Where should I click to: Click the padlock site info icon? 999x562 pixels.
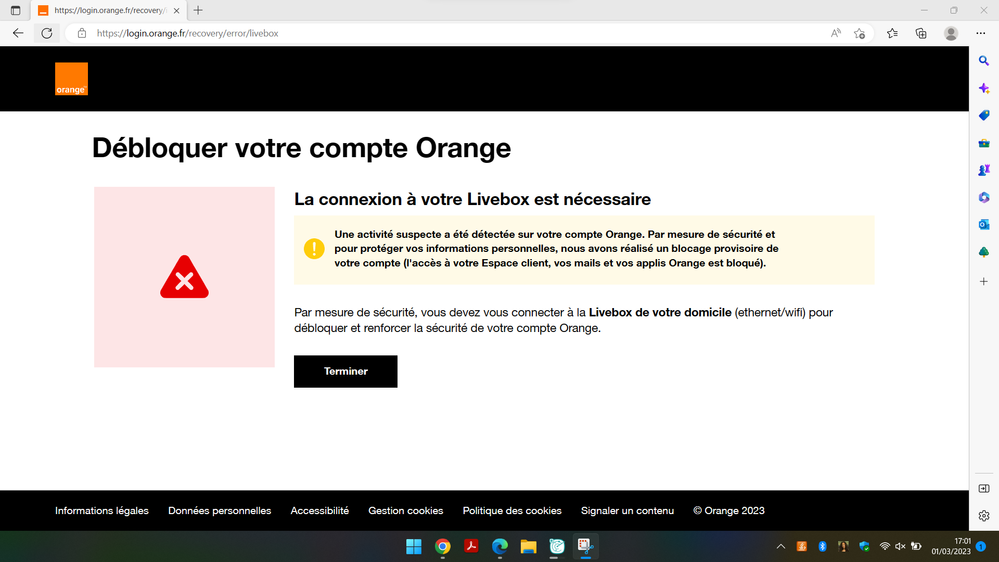click(82, 33)
